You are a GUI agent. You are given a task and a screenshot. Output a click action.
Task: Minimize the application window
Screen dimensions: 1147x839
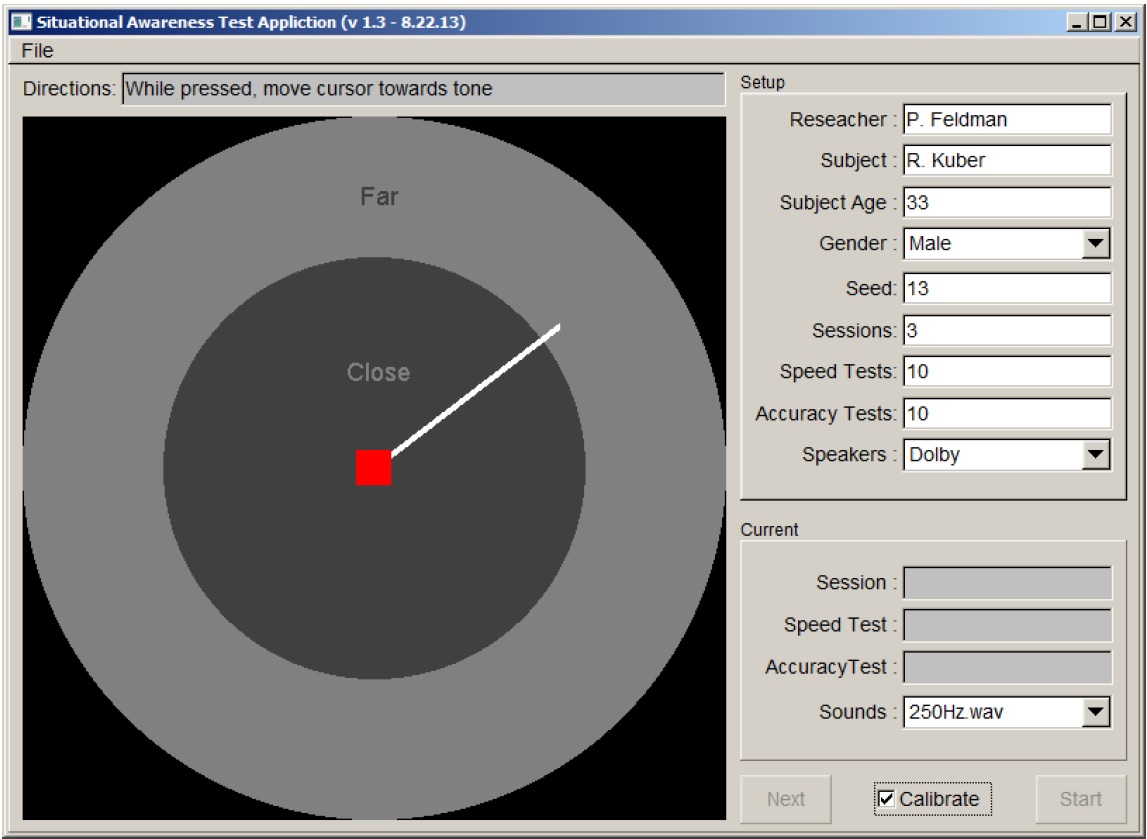1075,23
